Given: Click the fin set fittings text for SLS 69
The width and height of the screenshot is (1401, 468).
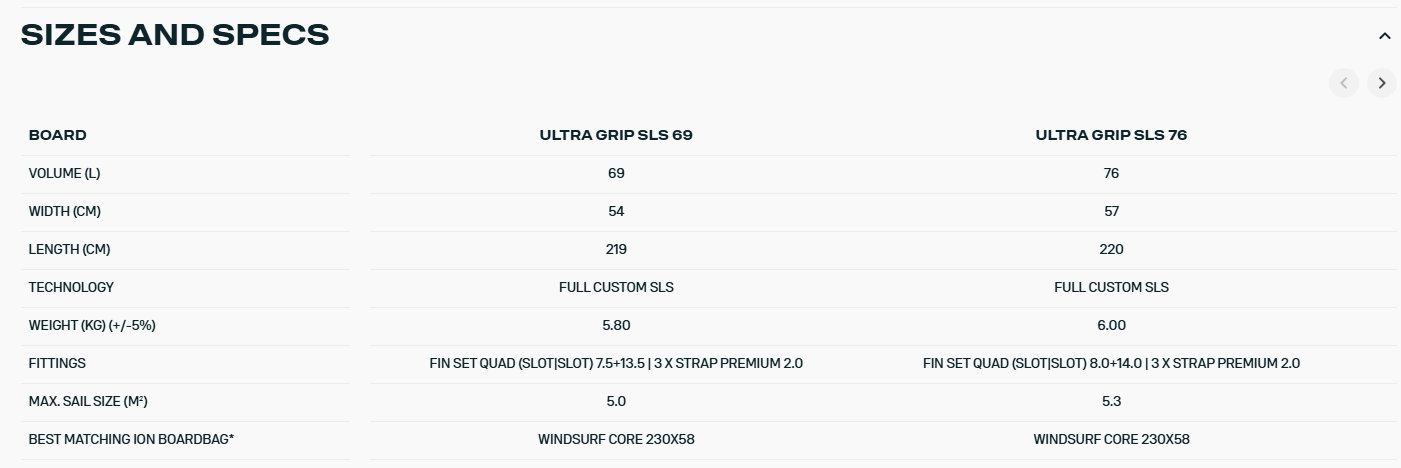Looking at the screenshot, I should (616, 363).
